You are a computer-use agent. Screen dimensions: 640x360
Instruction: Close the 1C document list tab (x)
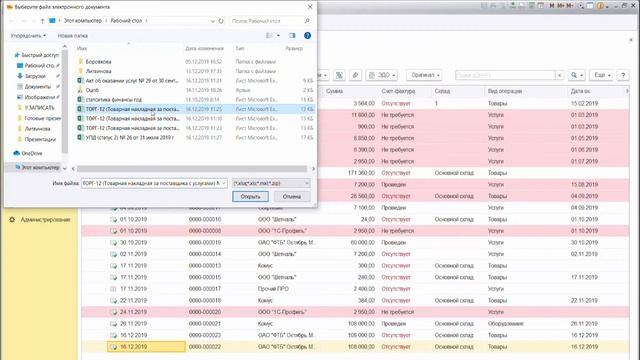(x=631, y=40)
